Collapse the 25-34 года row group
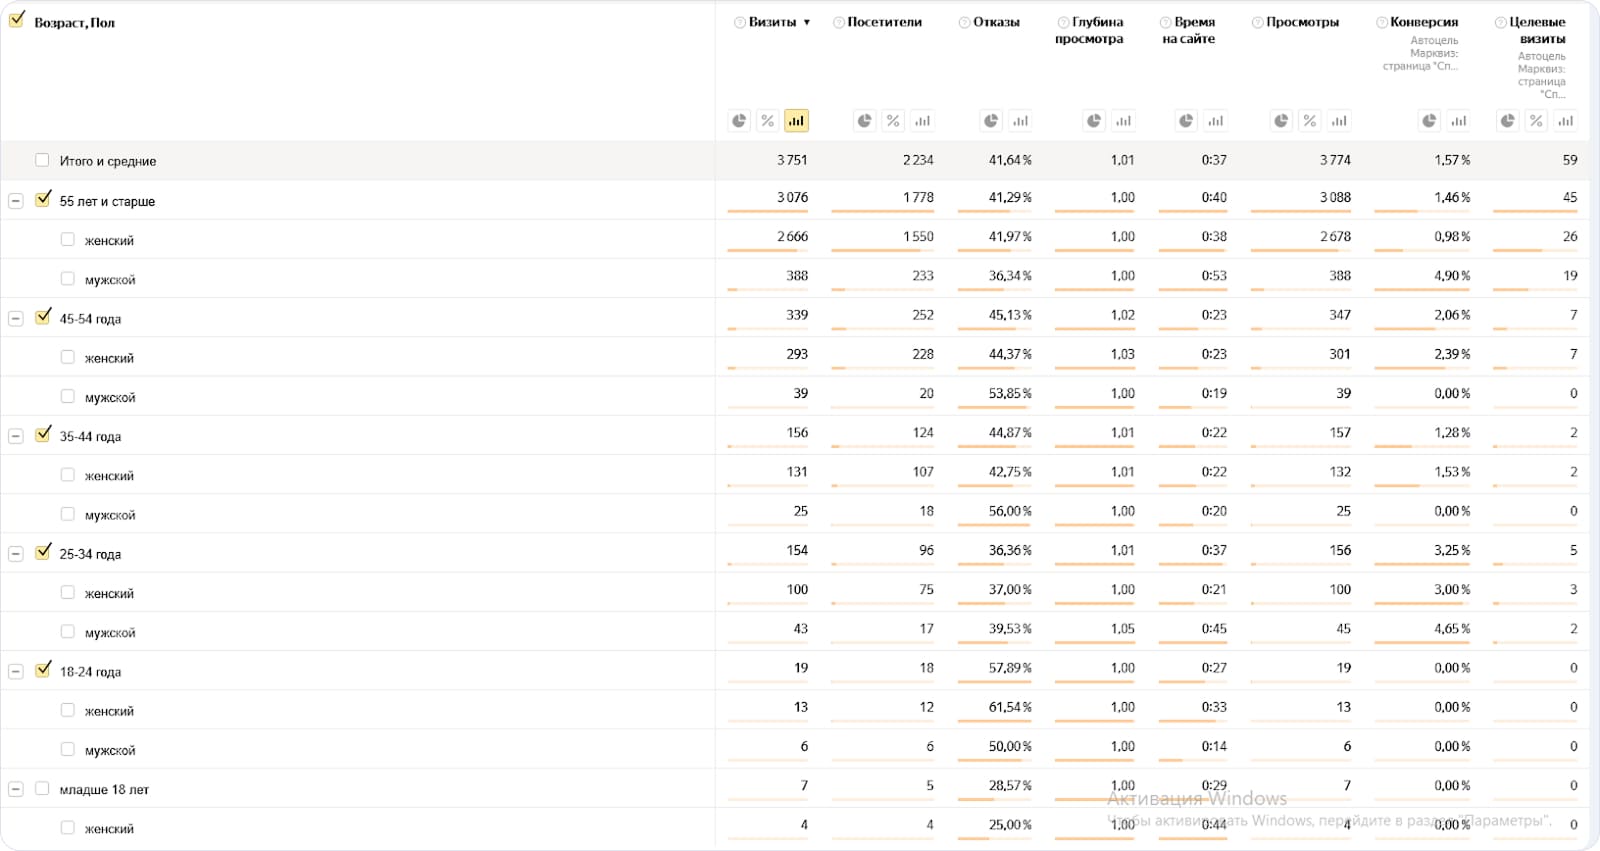 coord(16,554)
